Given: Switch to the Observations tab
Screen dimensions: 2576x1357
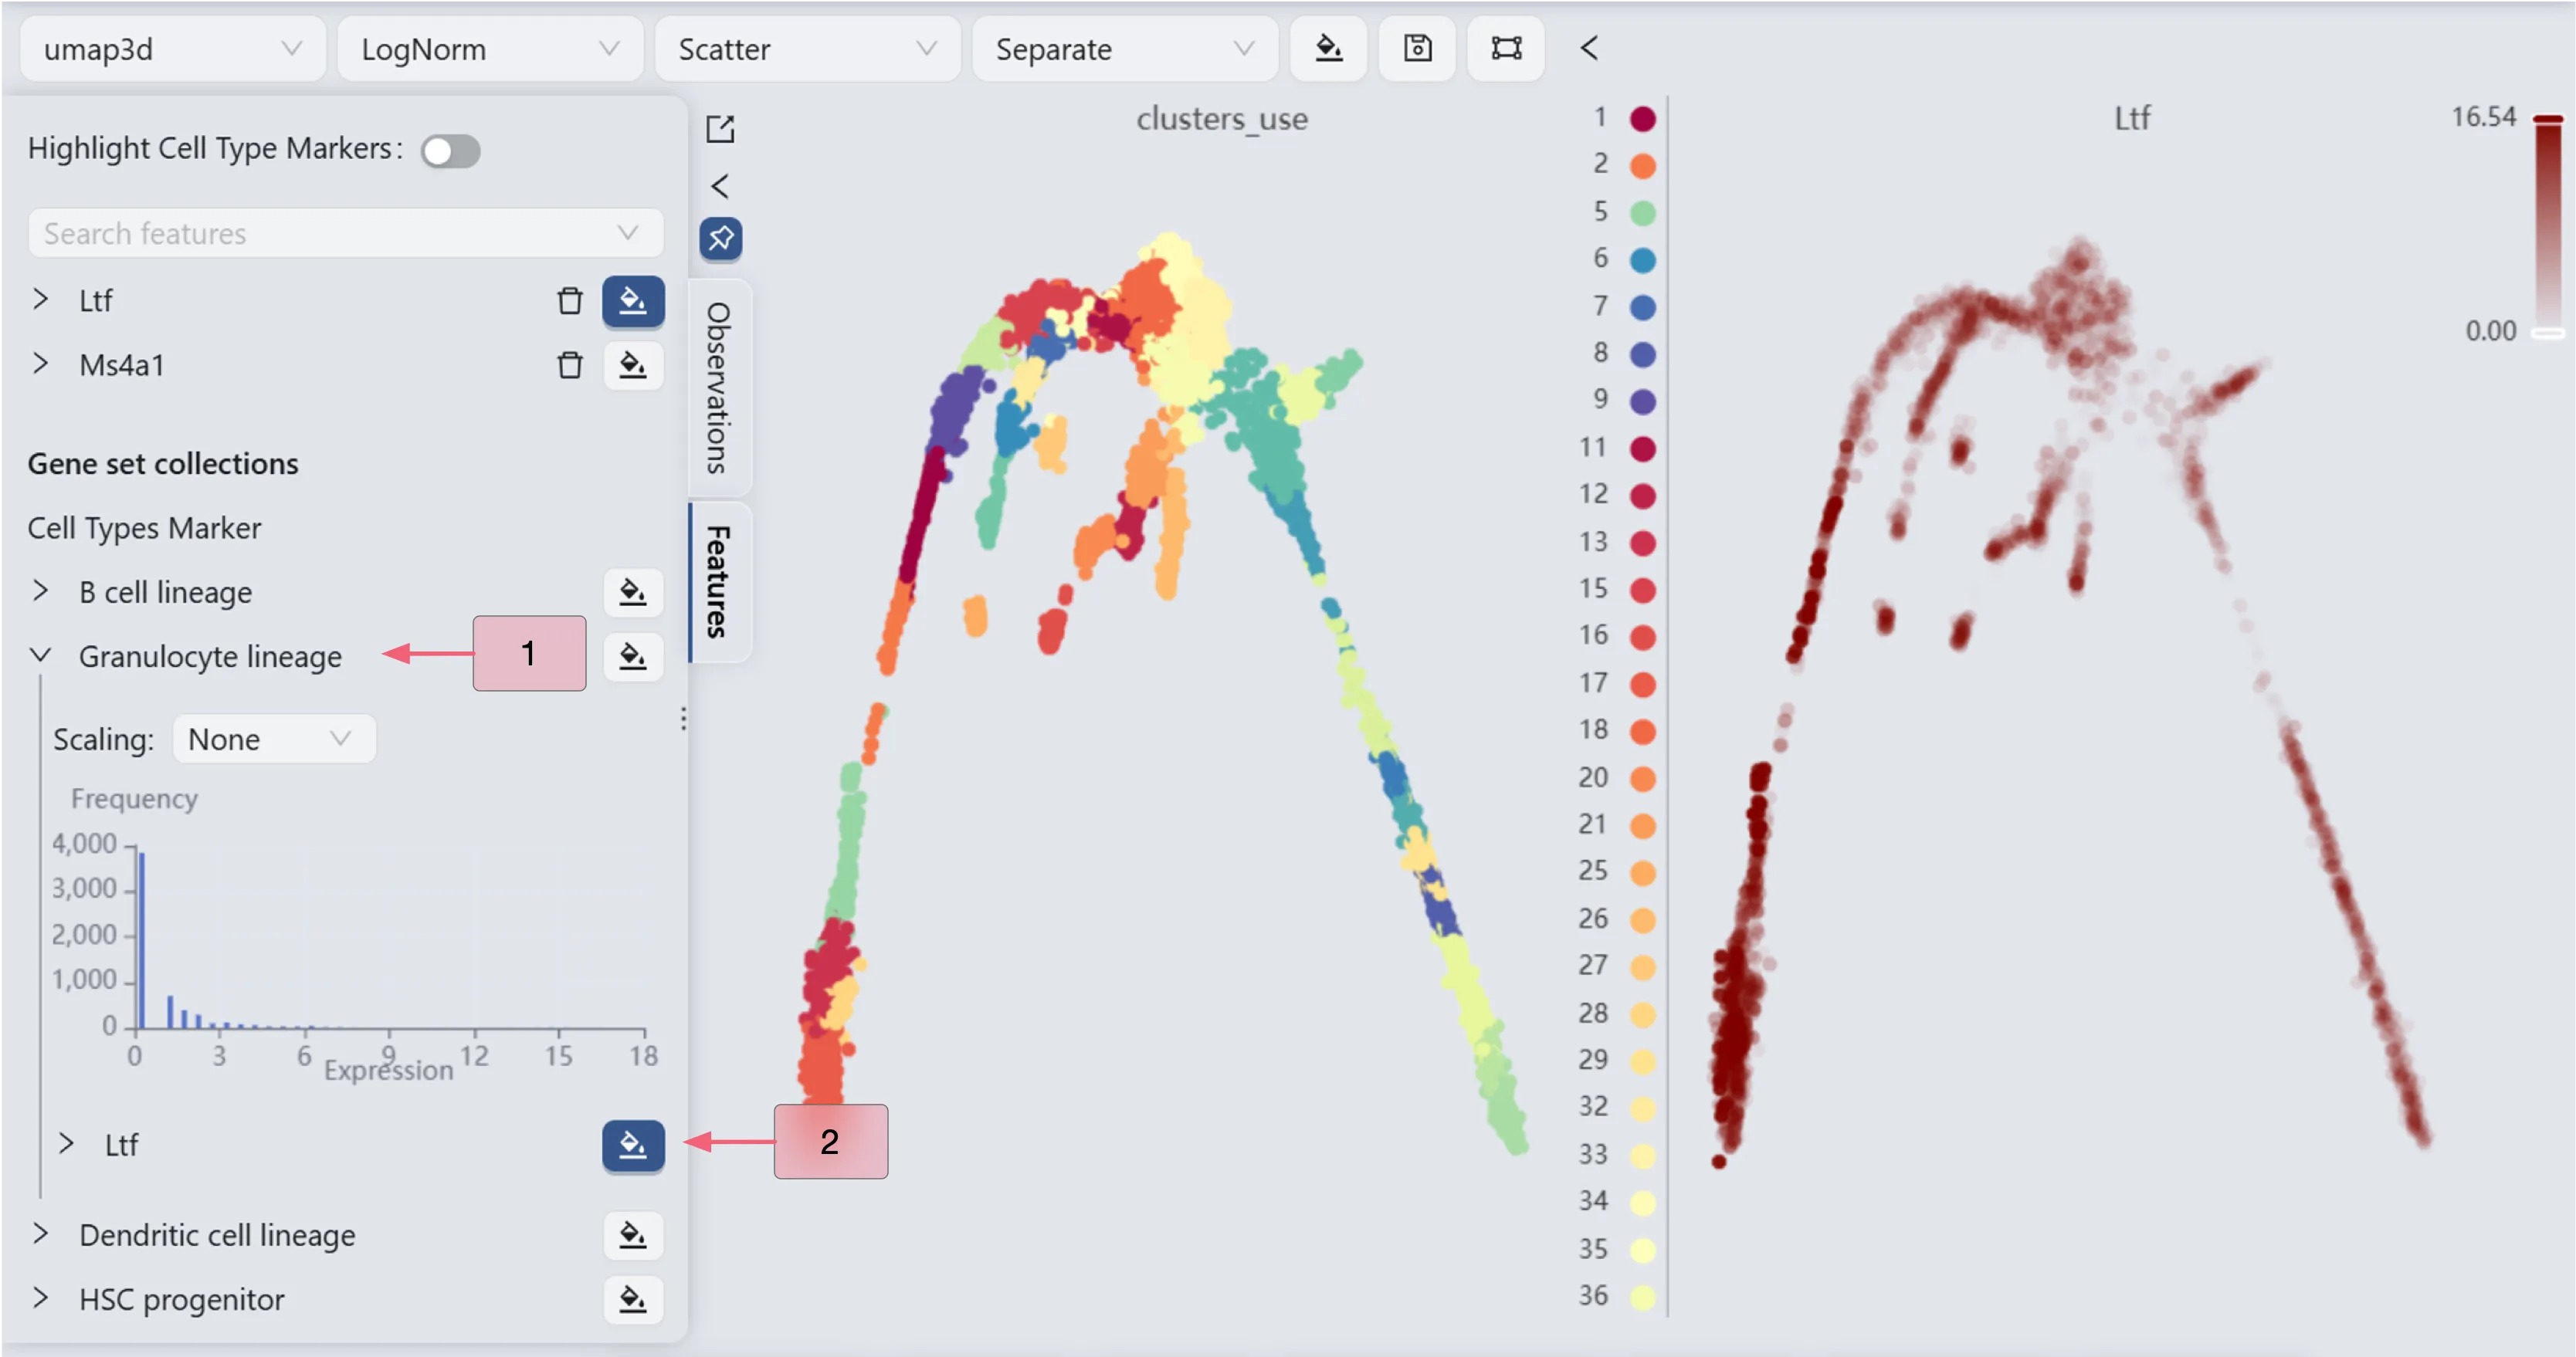Looking at the screenshot, I should (718, 388).
